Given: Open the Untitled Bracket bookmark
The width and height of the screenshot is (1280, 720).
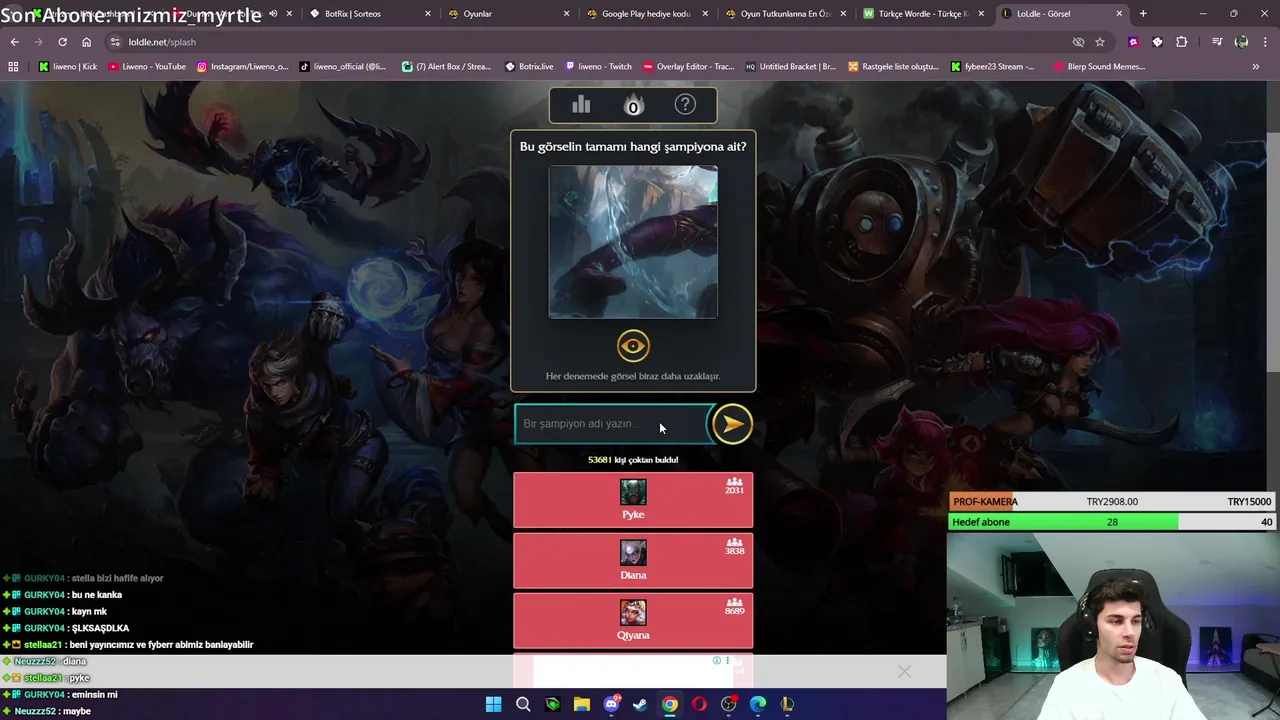Looking at the screenshot, I should (791, 67).
